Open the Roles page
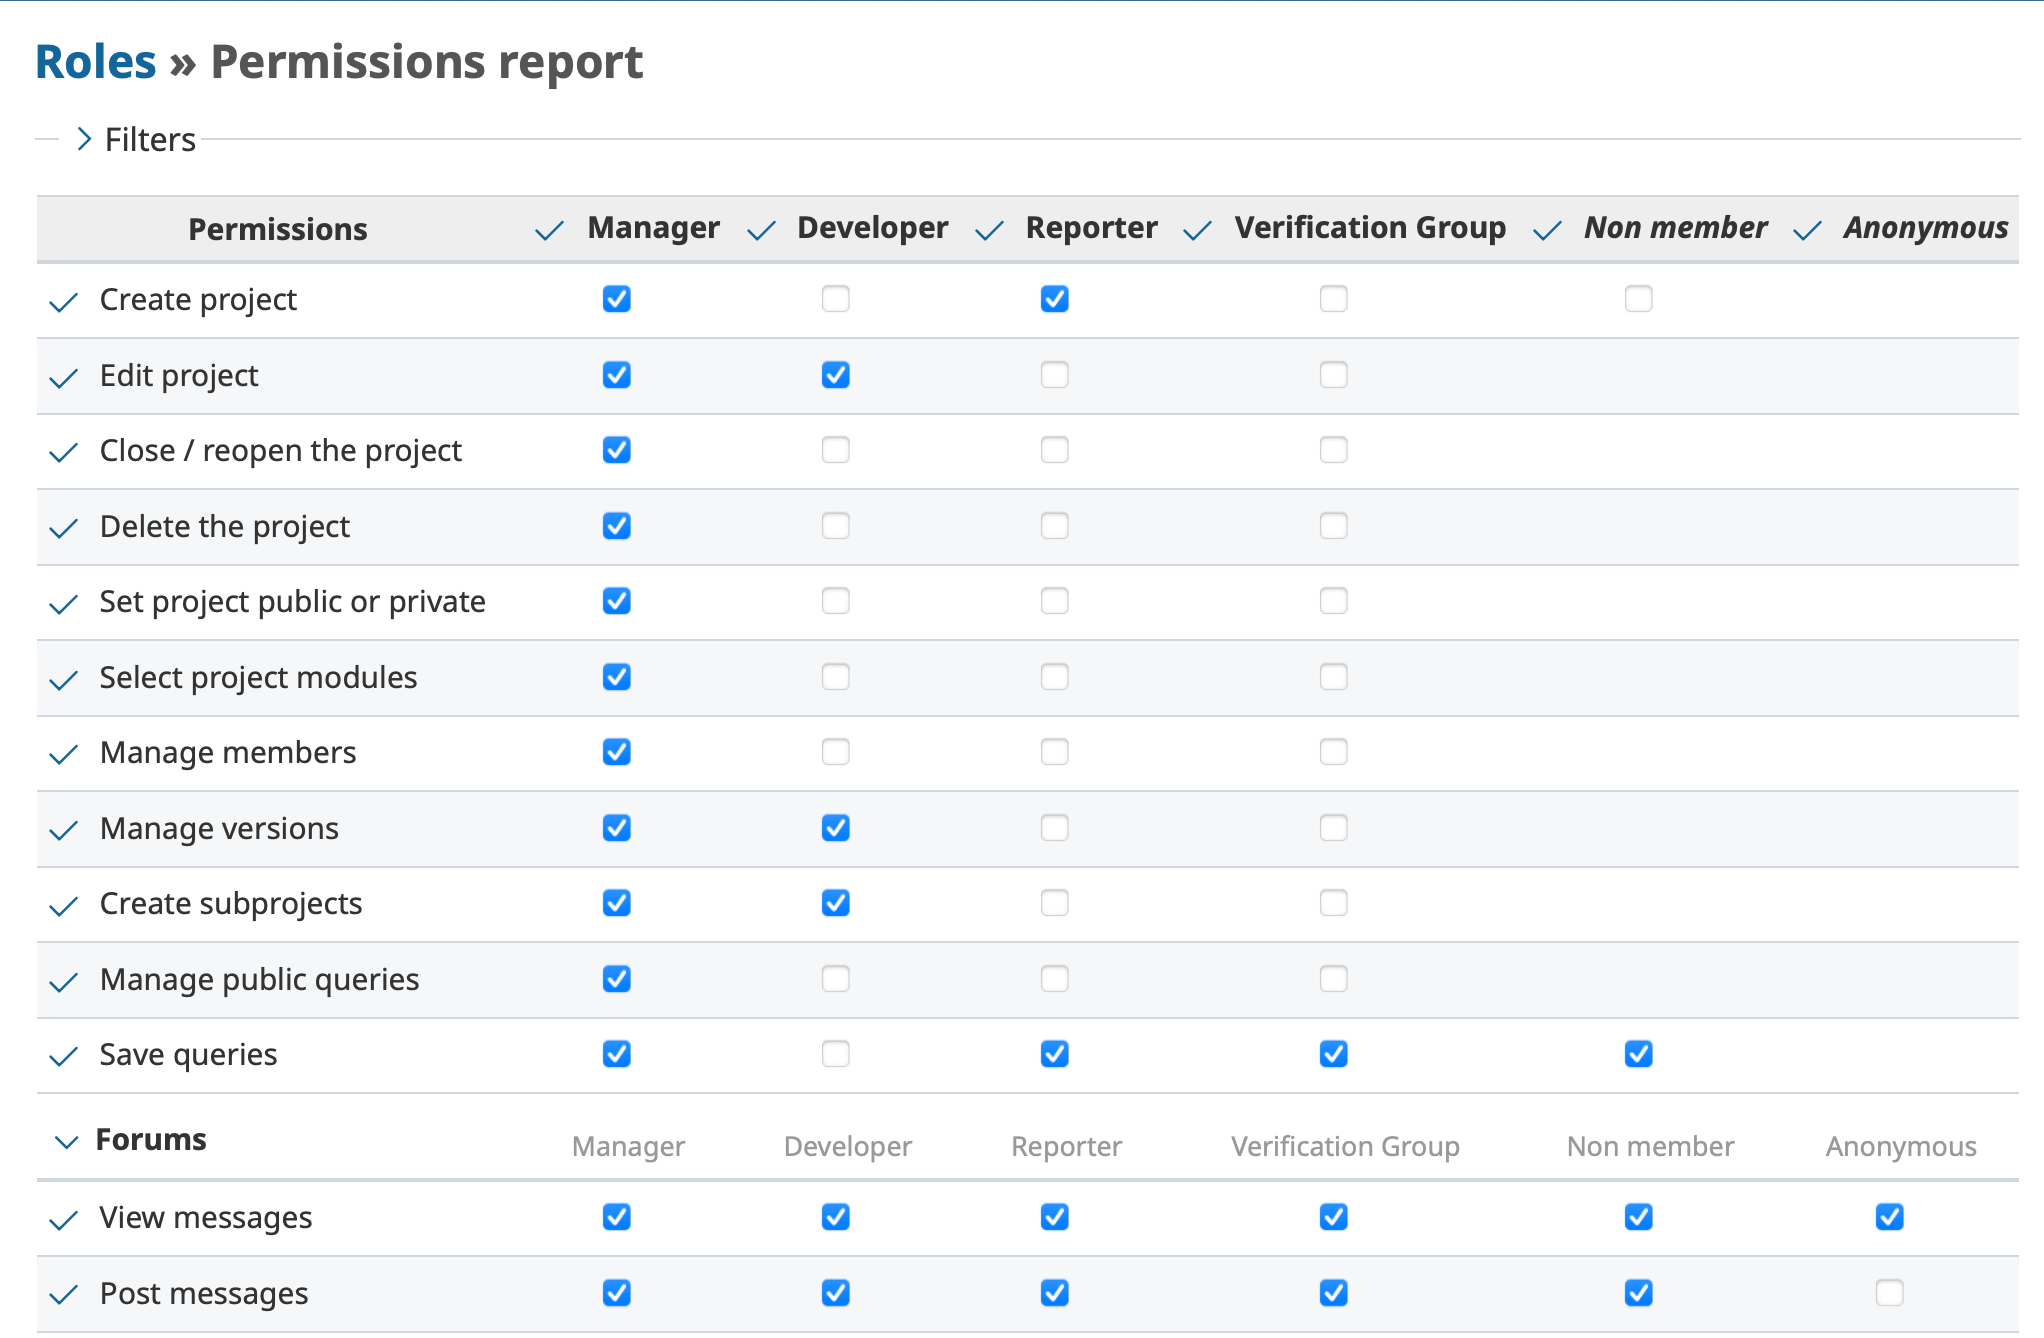The height and width of the screenshot is (1338, 2044). pos(95,61)
